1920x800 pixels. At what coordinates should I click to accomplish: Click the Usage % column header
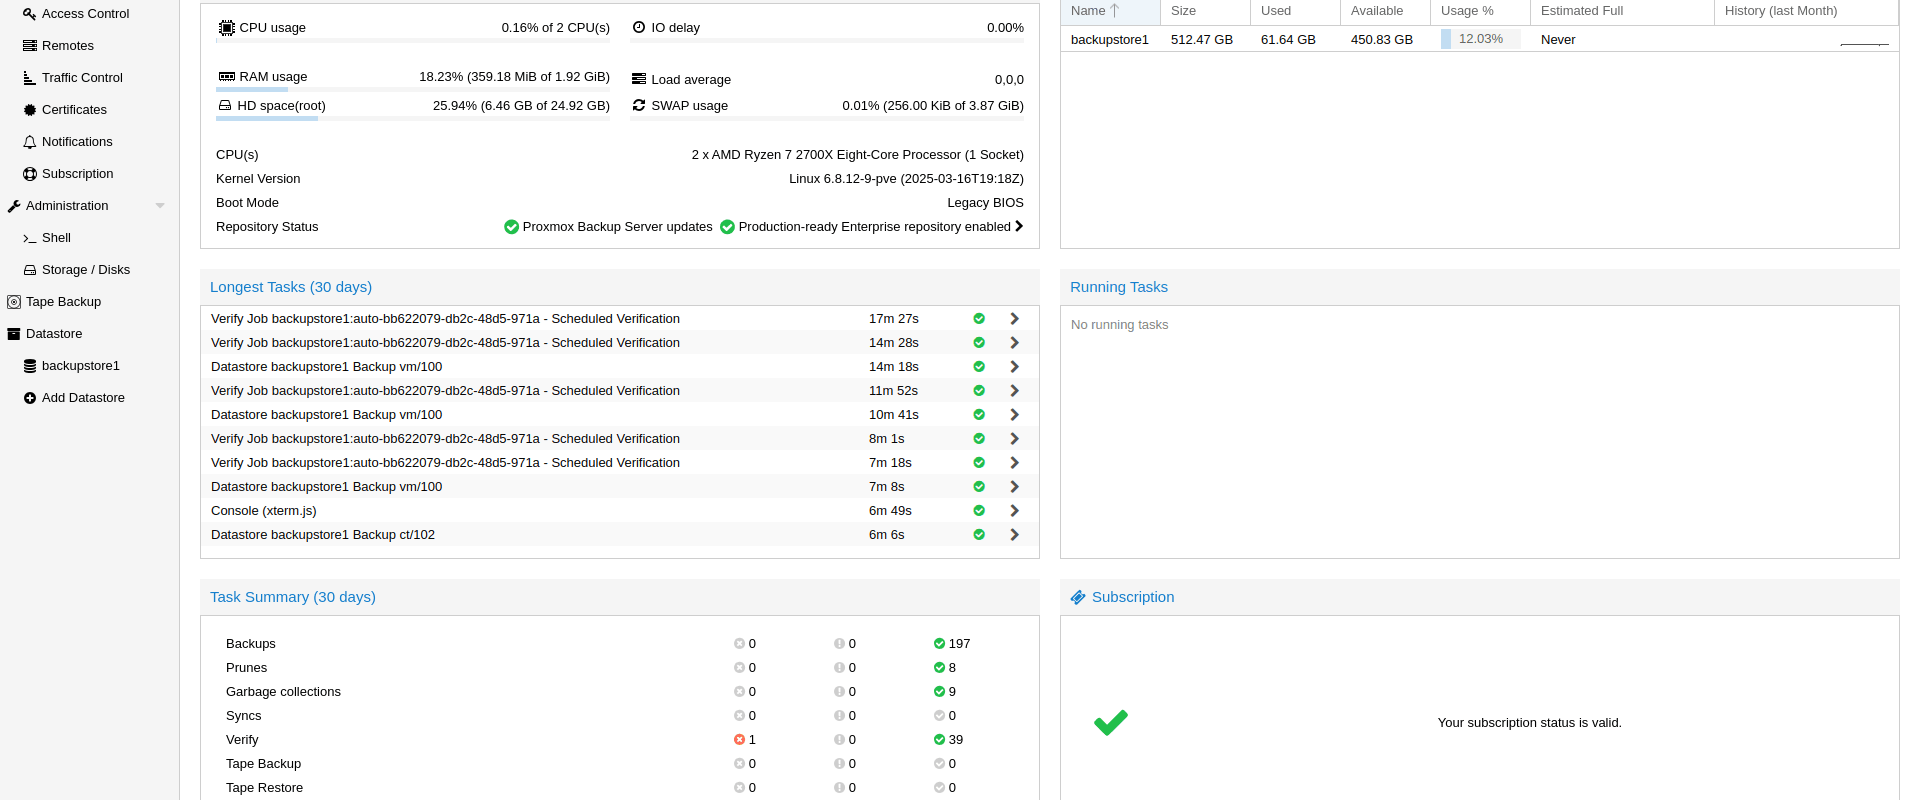coord(1467,11)
